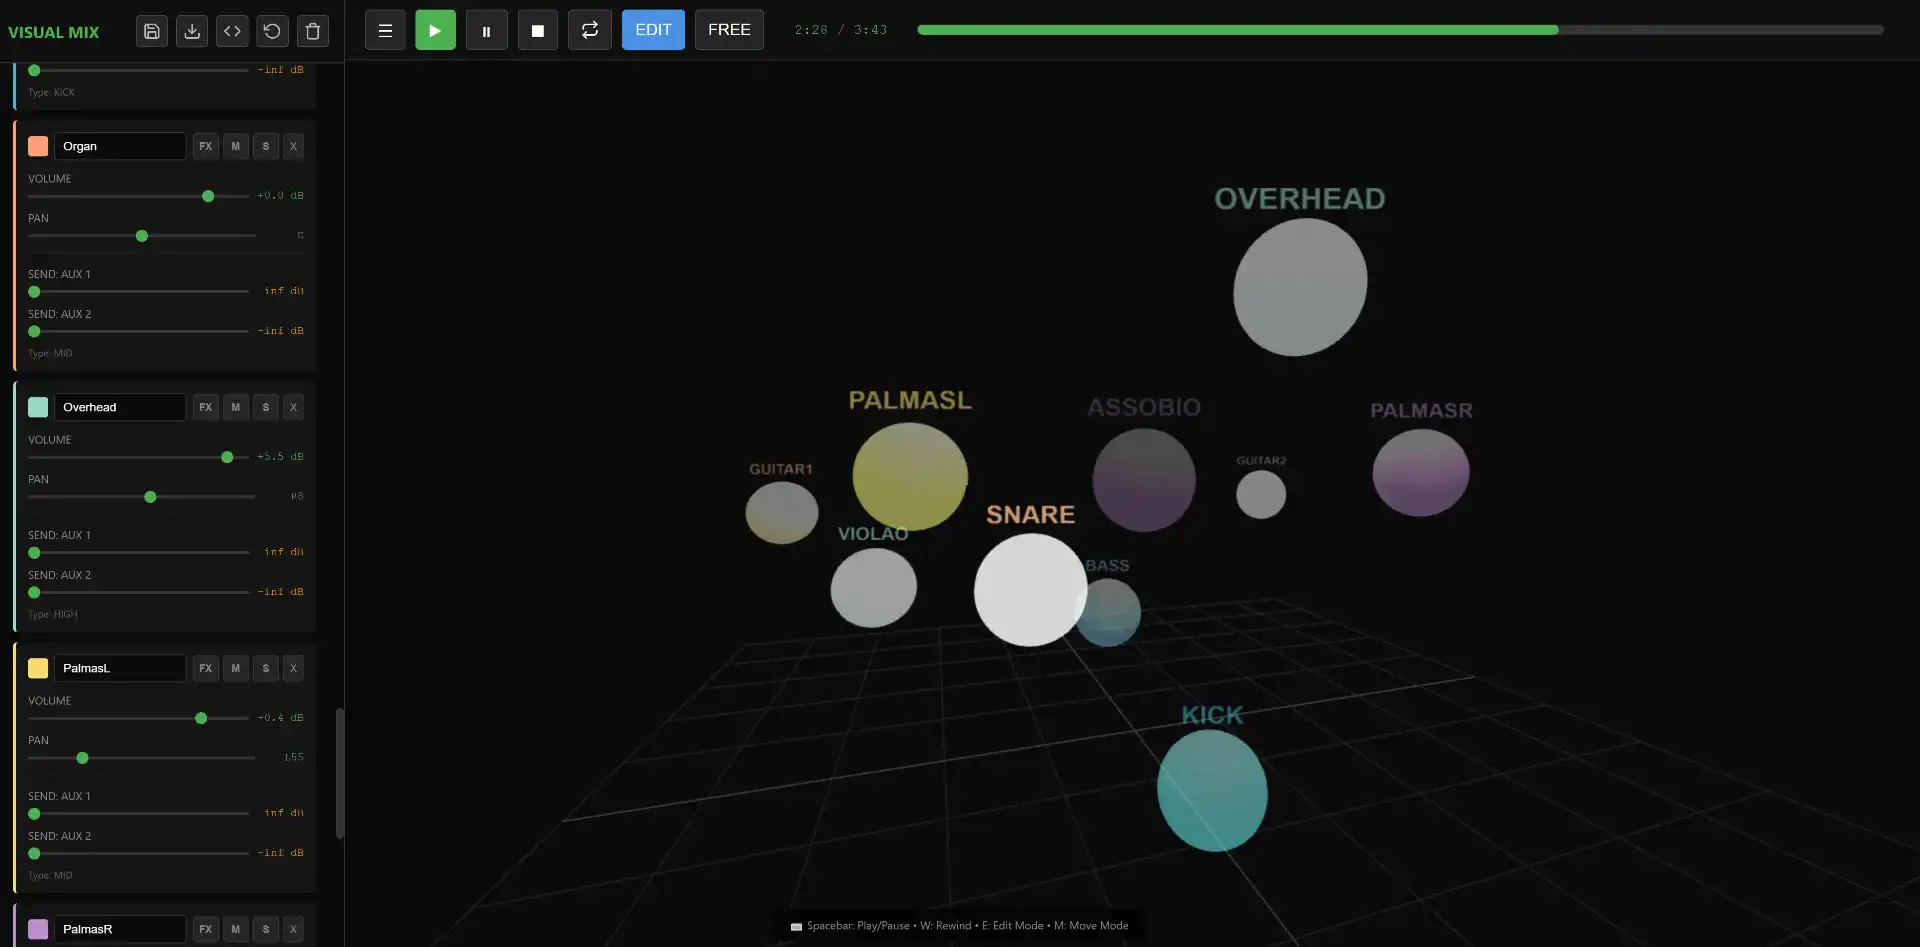Click the Overhead volume slider handle

click(227, 457)
